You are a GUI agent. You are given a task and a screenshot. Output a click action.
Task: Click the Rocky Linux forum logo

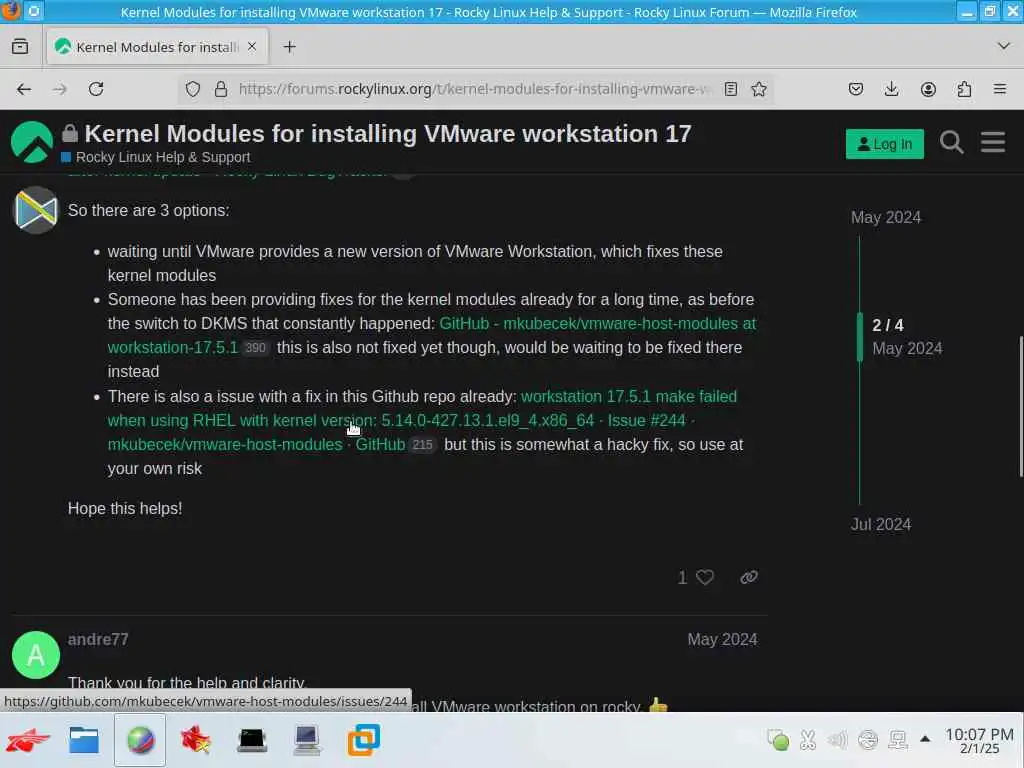pyautogui.click(x=32, y=142)
